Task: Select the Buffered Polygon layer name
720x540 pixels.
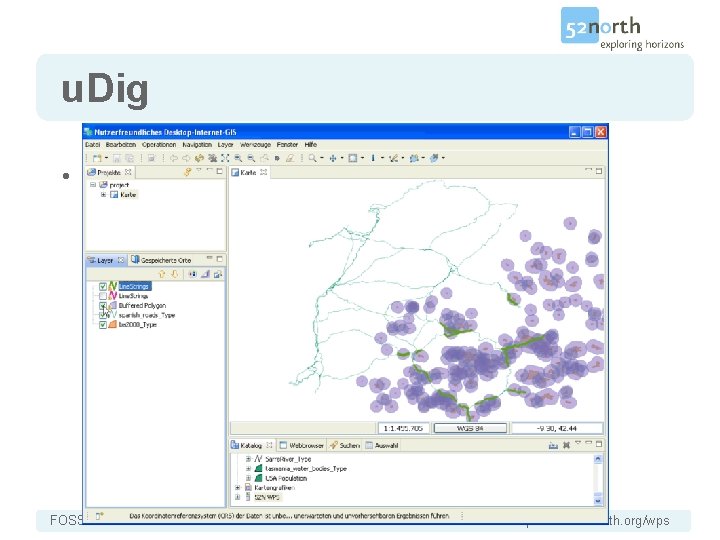Action: (142, 305)
